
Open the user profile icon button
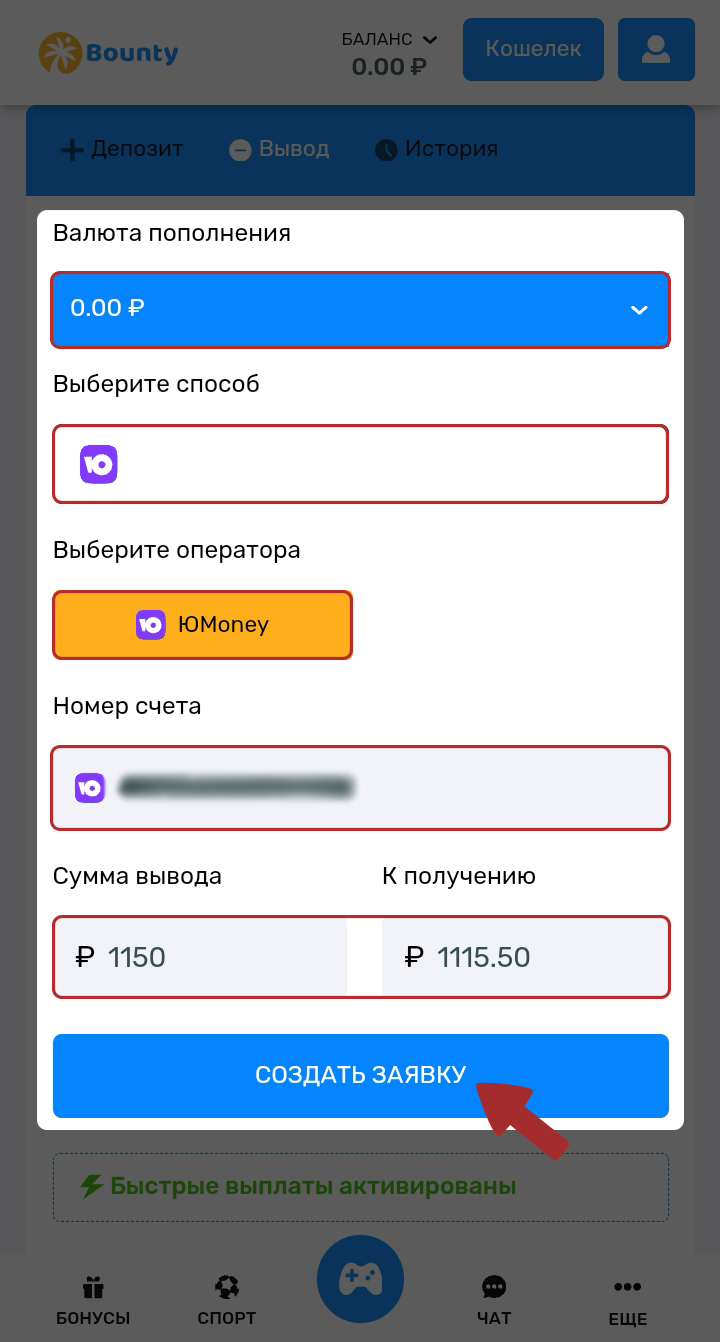point(656,50)
